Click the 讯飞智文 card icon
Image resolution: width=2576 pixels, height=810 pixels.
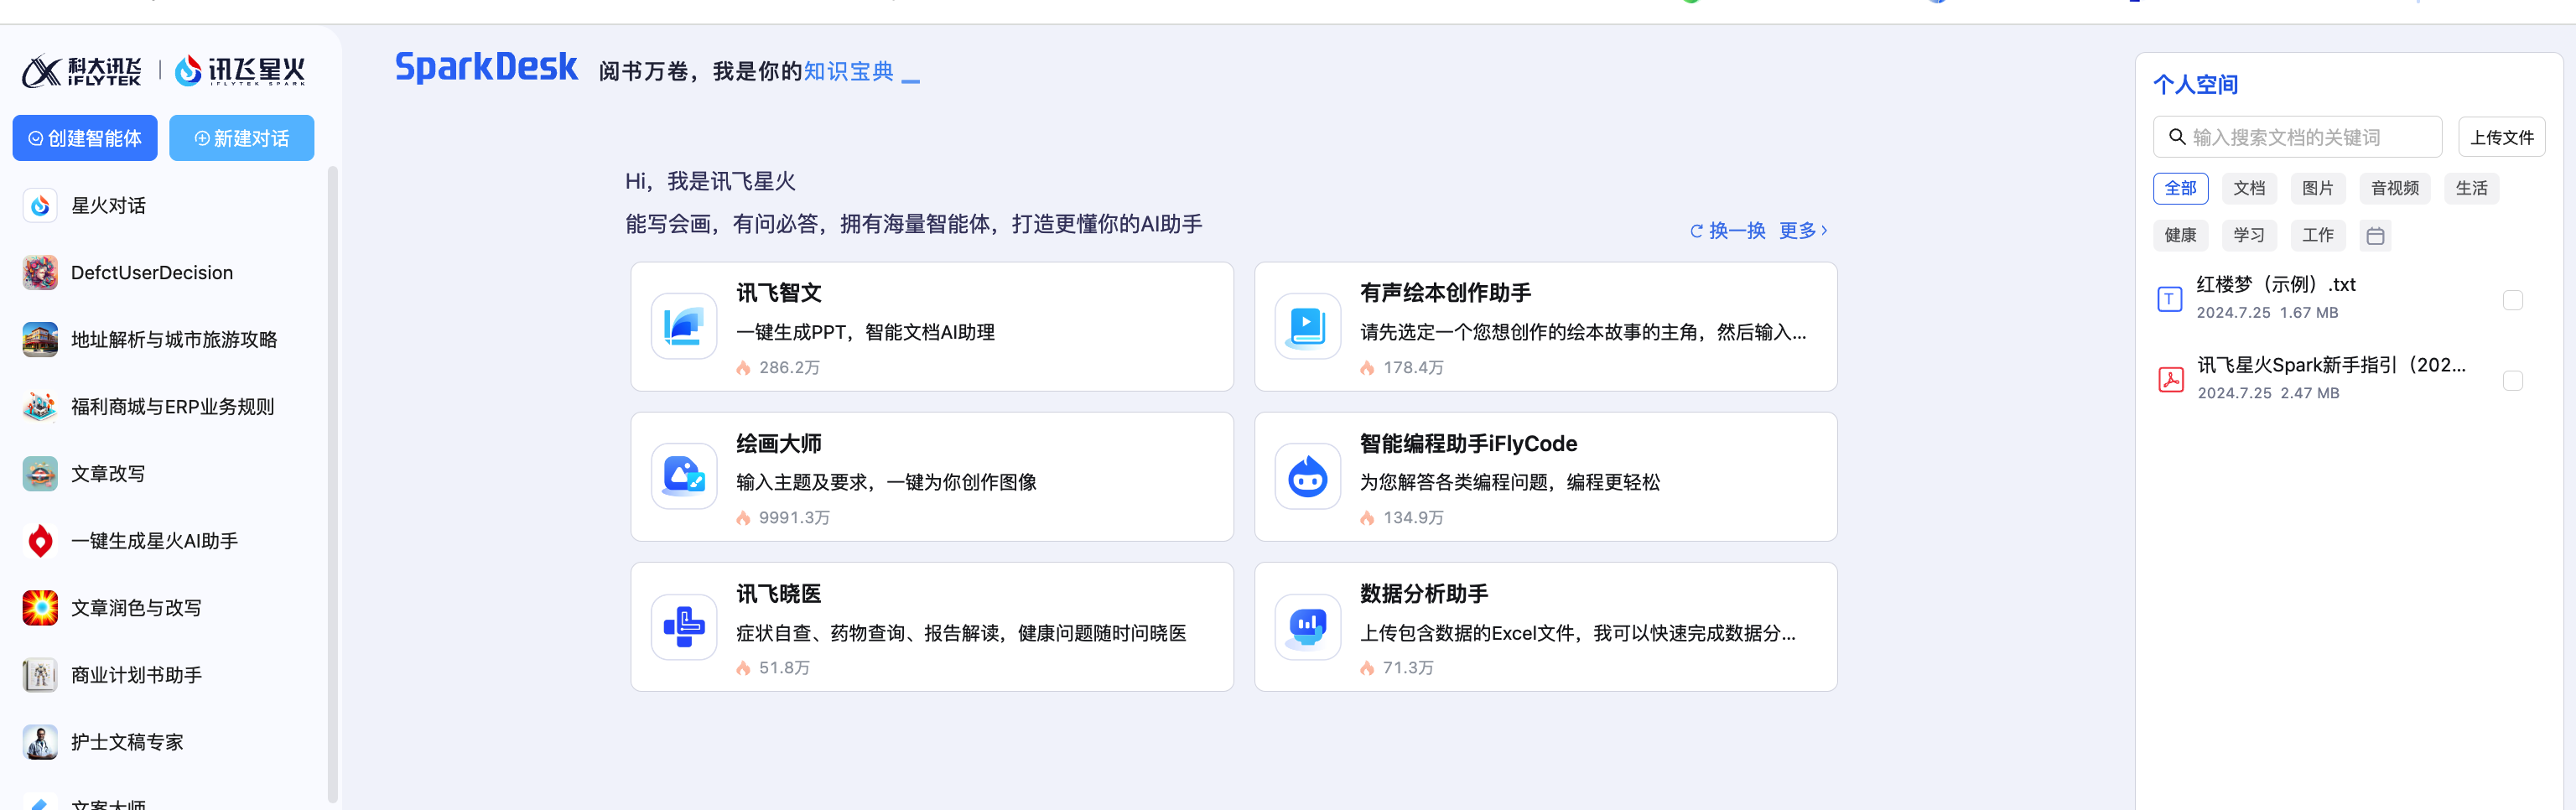point(684,326)
